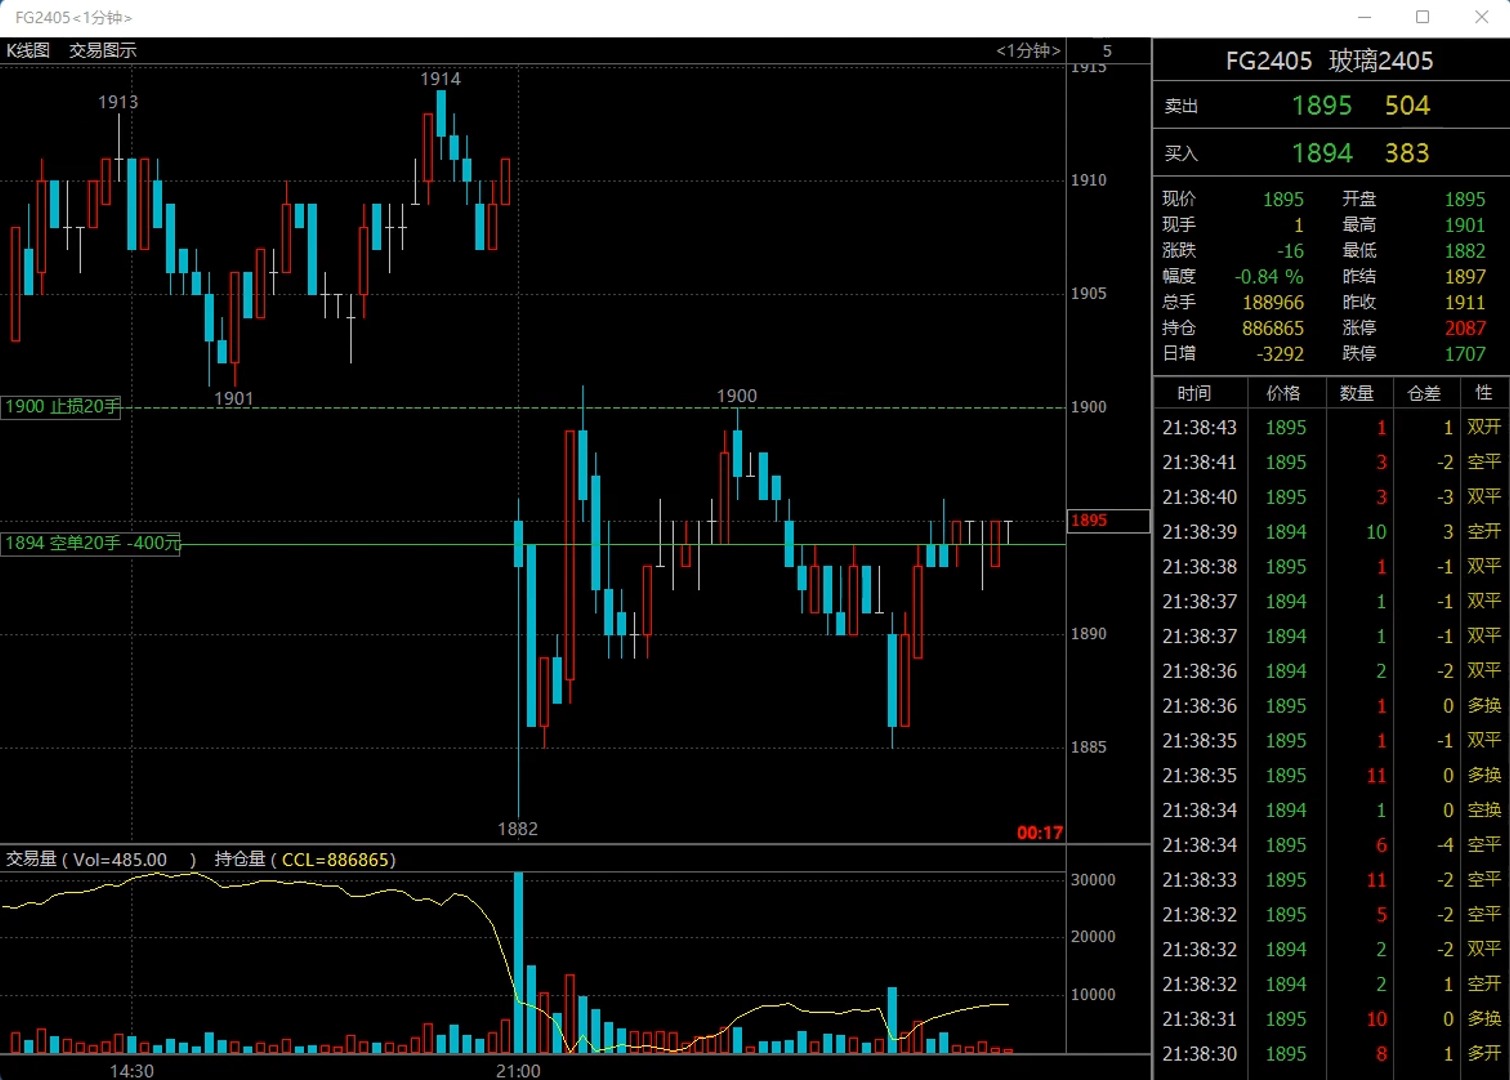1510x1080 pixels.
Task: Open the 交易图示 tab
Action: point(103,50)
